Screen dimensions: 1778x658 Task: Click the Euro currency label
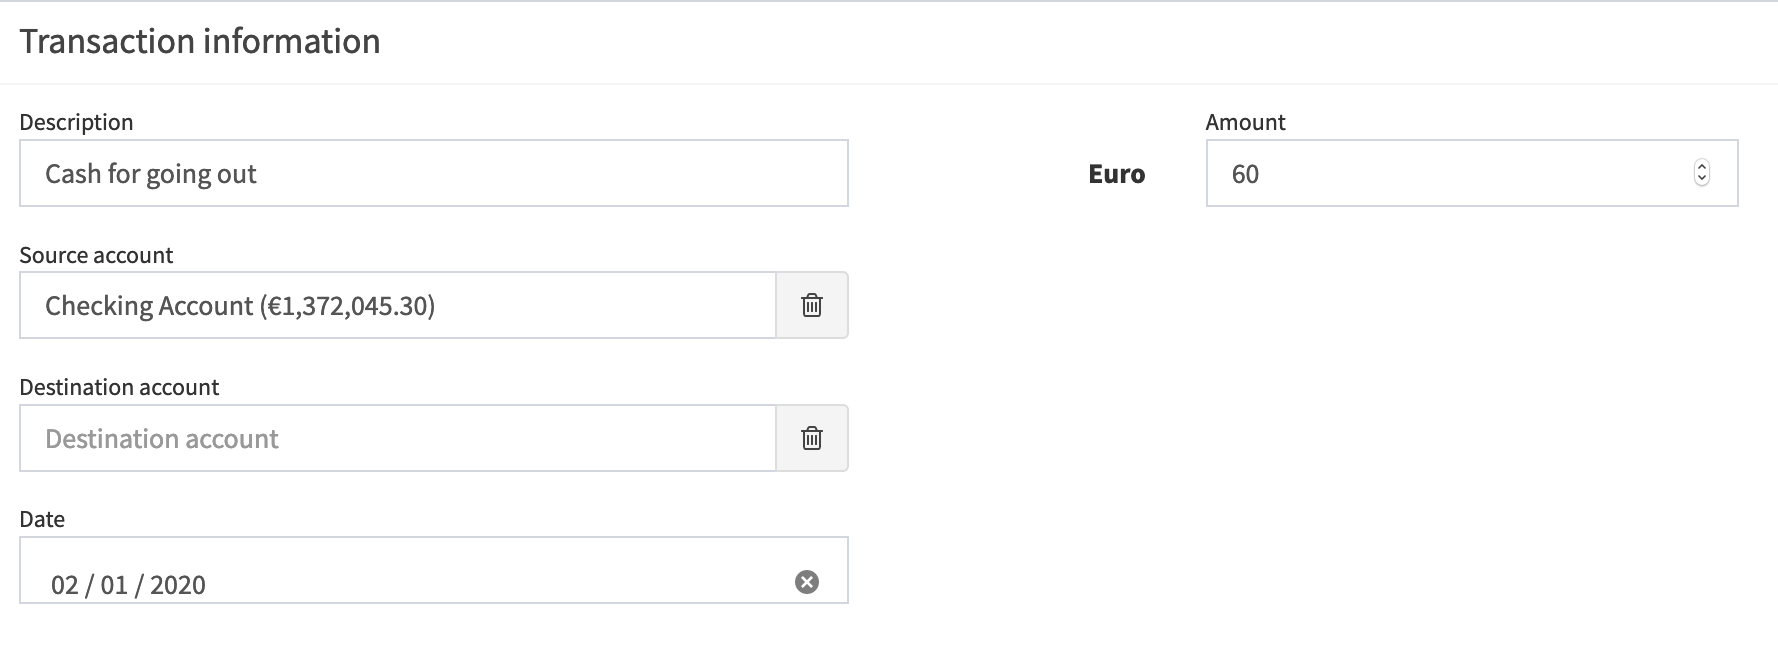[1116, 173]
